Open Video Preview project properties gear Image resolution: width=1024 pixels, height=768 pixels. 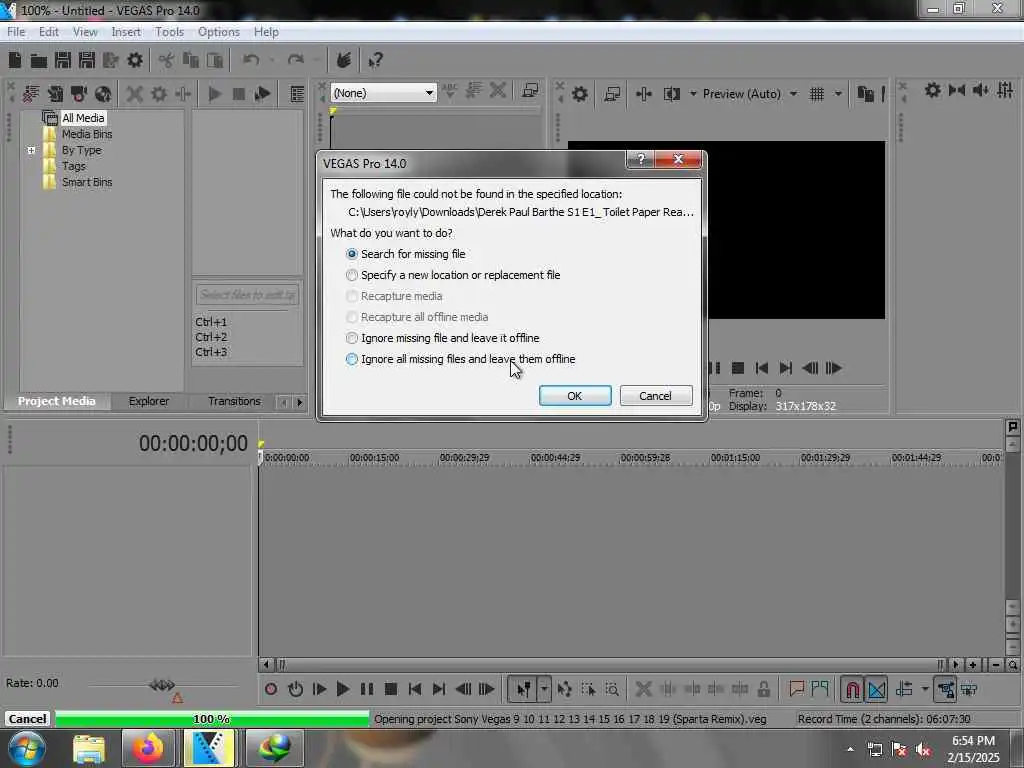579,94
